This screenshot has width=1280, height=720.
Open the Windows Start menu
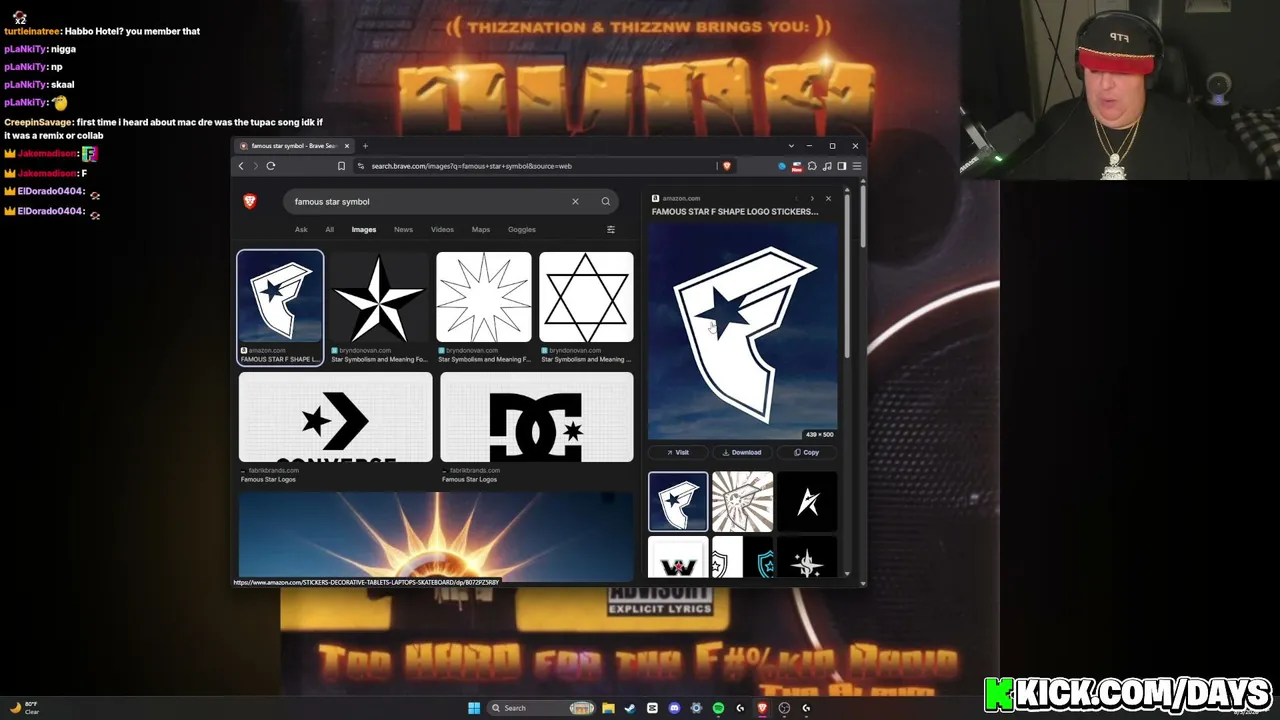pos(474,708)
